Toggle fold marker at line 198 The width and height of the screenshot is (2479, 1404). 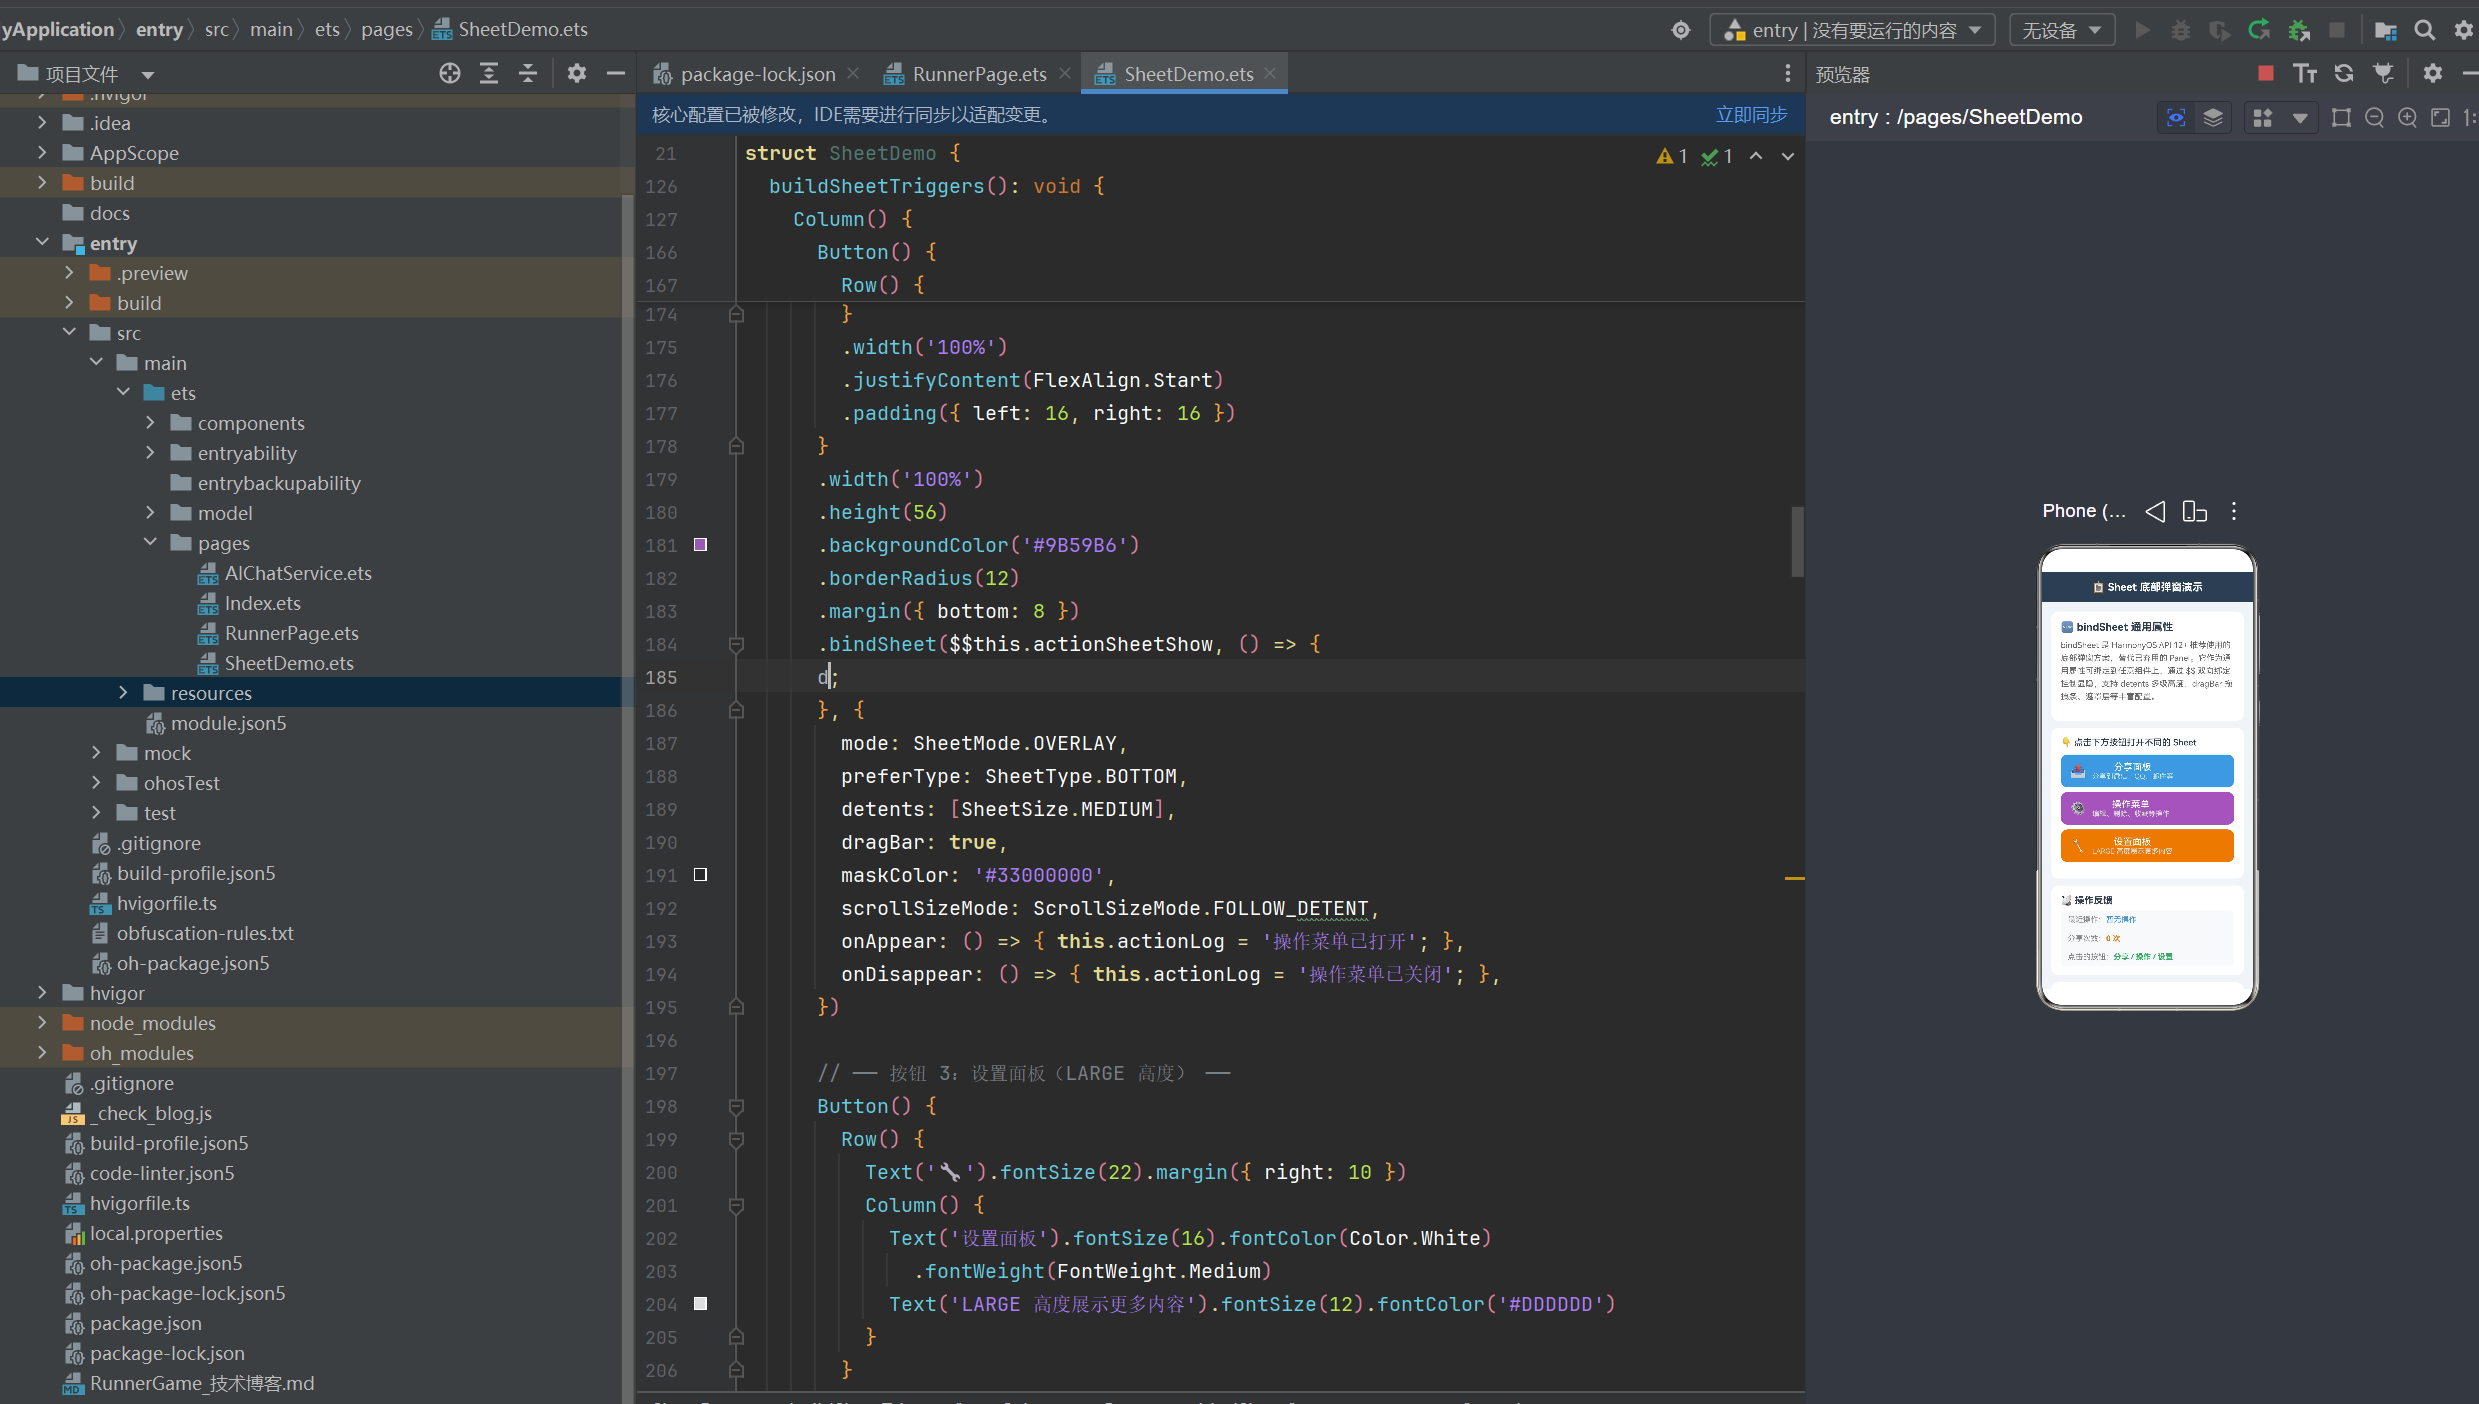tap(736, 1107)
